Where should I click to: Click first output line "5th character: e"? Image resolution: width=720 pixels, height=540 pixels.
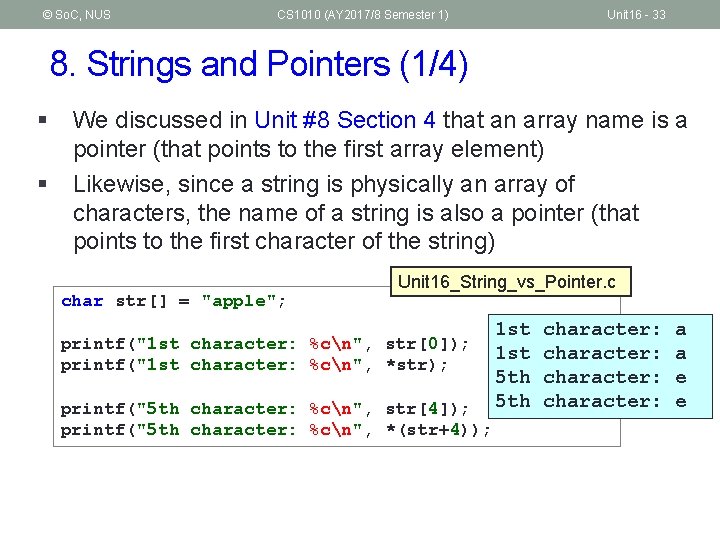pyautogui.click(x=591, y=377)
